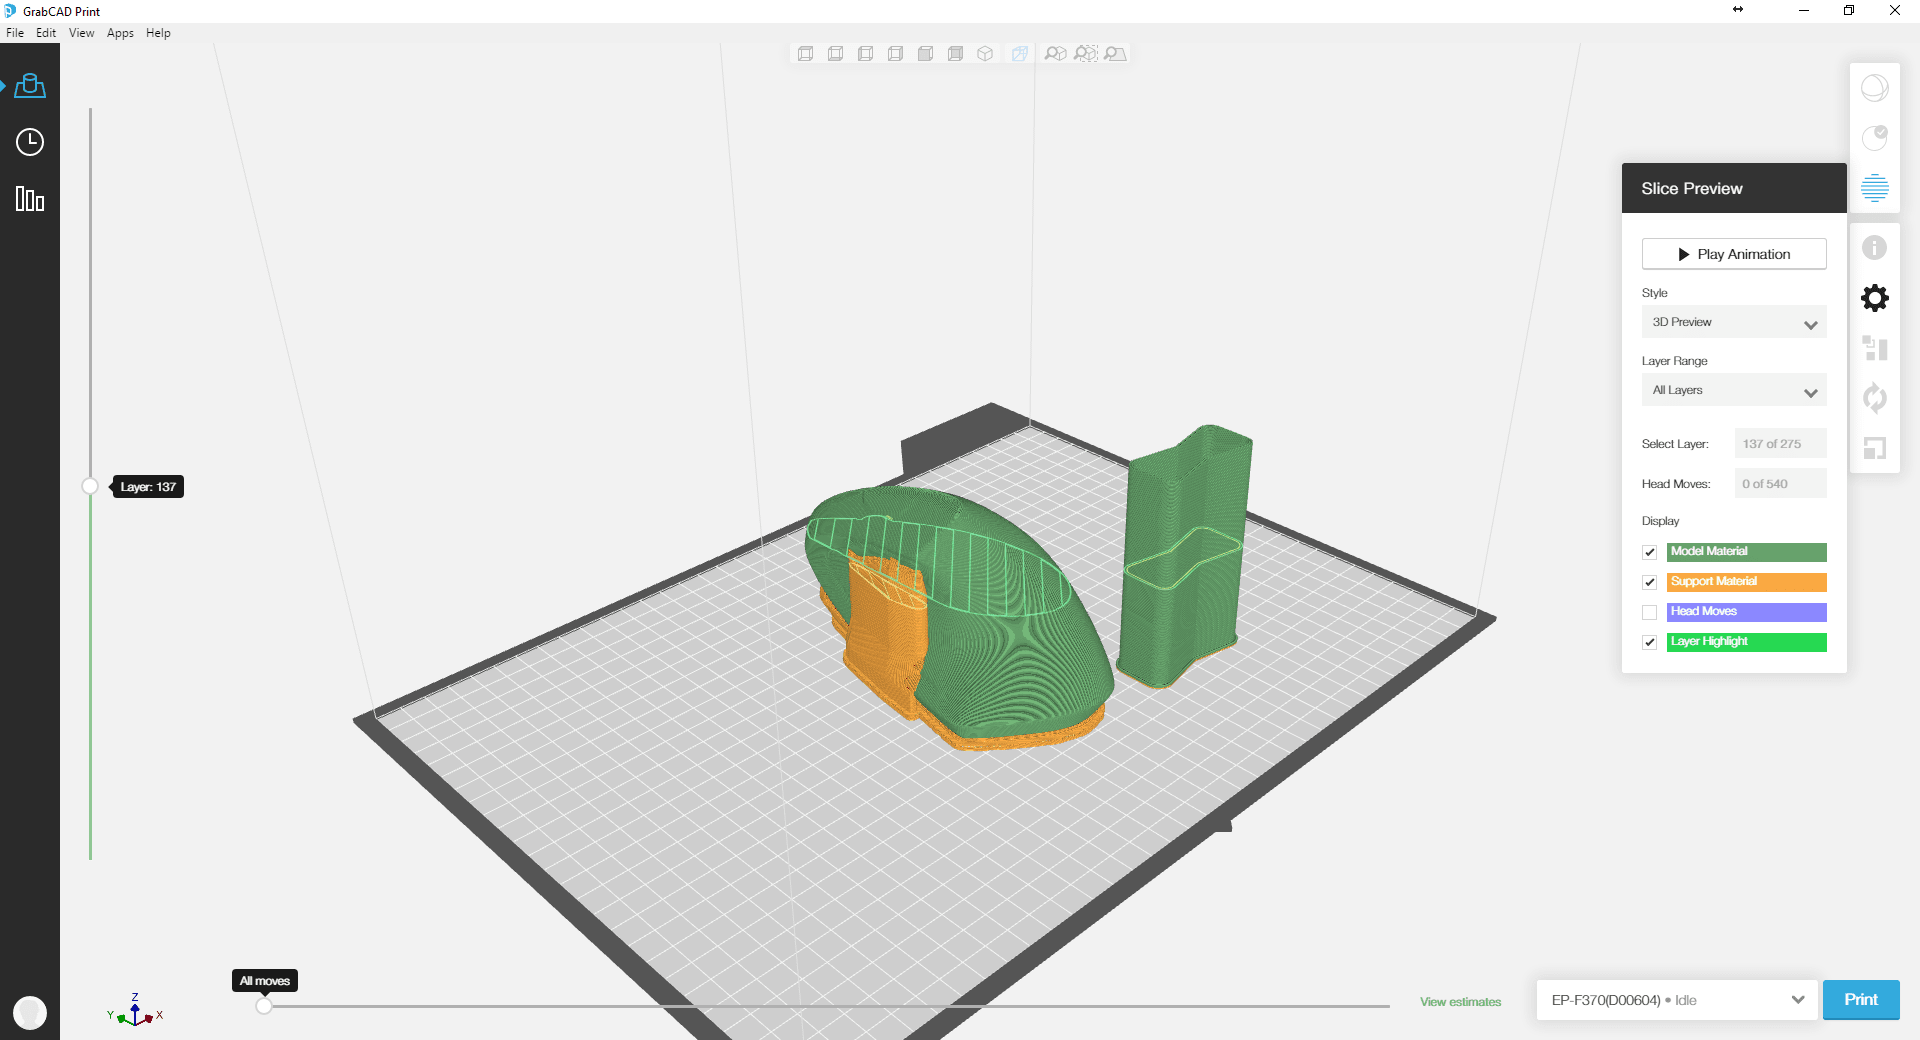Enable the Head Moves checkbox

[x=1650, y=612]
